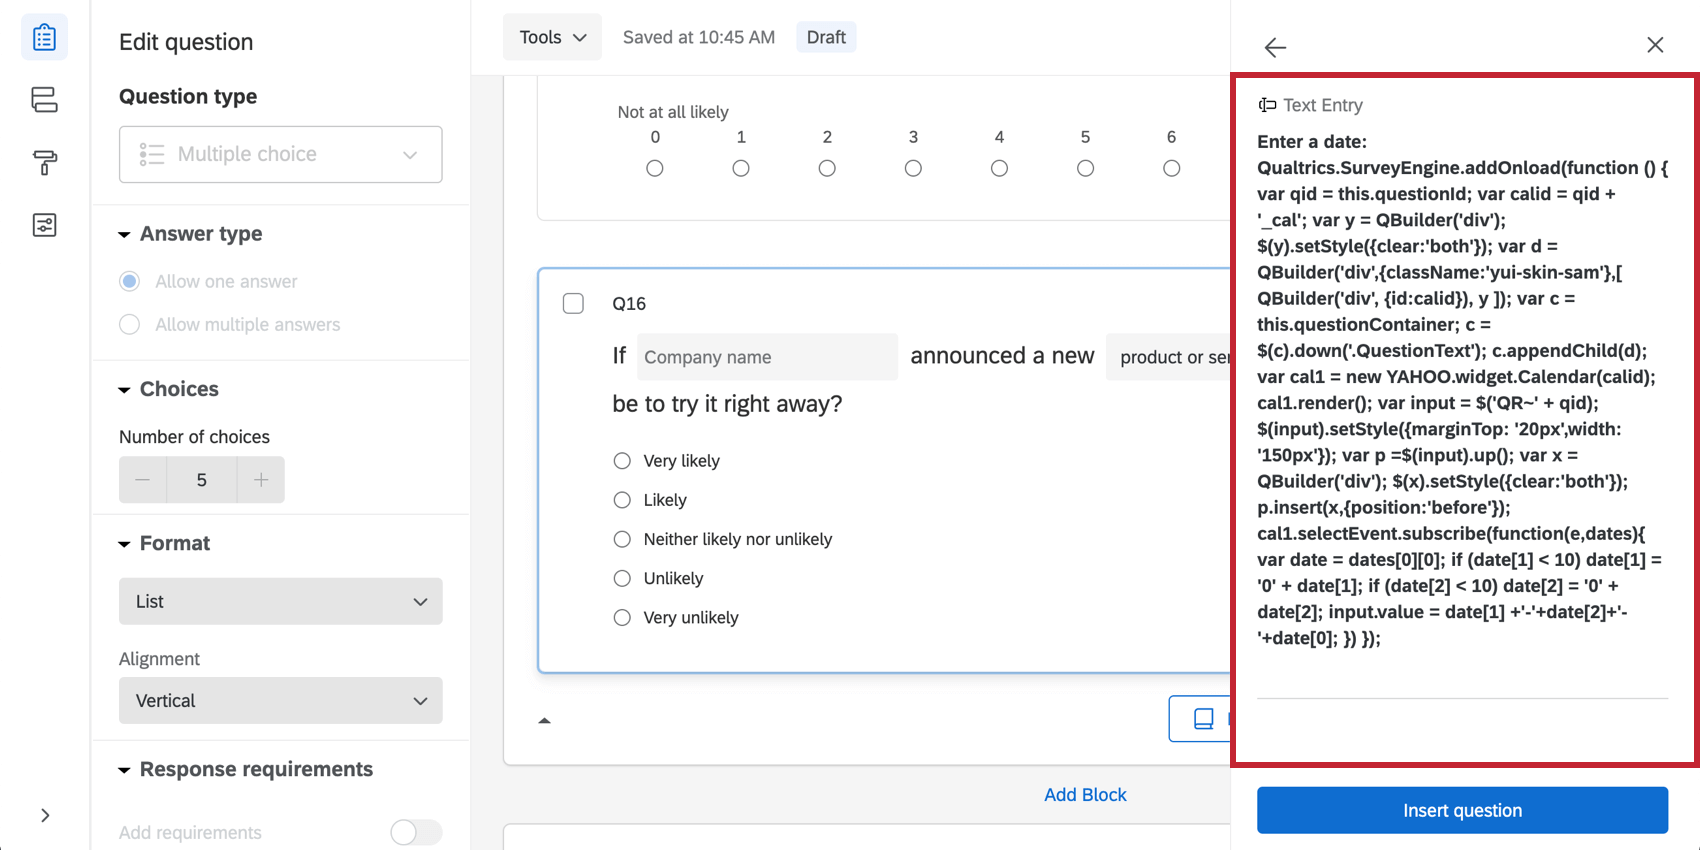This screenshot has height=850, width=1700.
Task: Open the Look and feel paint roller icon
Action: 44,162
